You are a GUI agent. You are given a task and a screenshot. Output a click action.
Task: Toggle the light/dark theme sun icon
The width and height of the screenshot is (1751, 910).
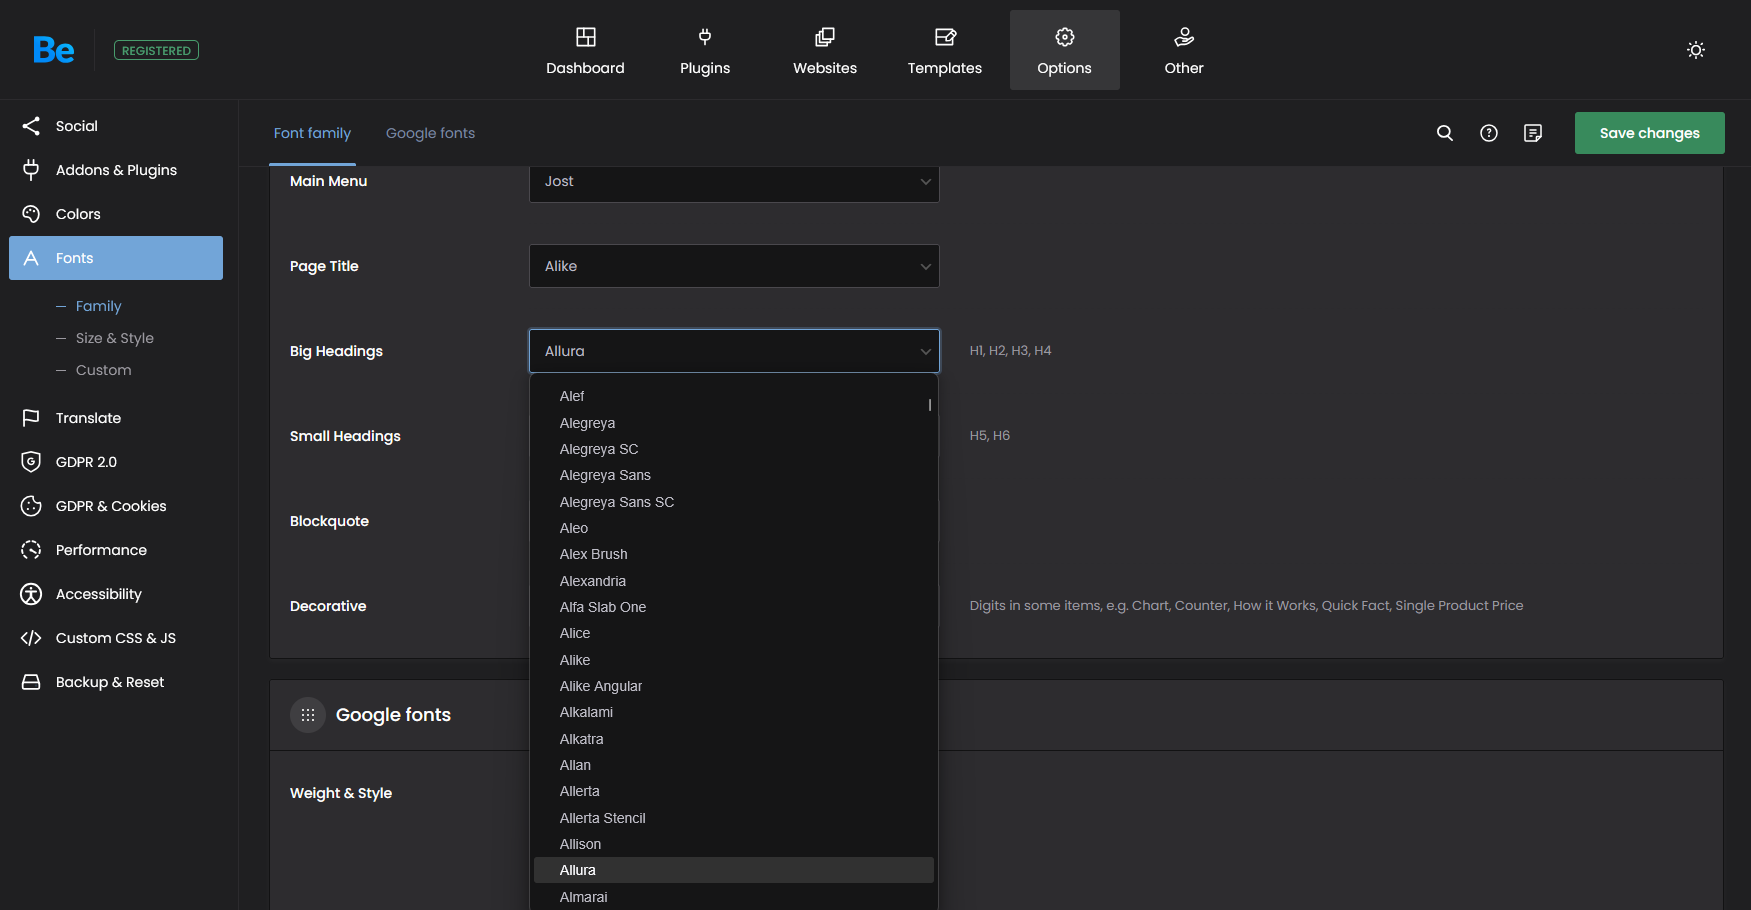click(1695, 50)
